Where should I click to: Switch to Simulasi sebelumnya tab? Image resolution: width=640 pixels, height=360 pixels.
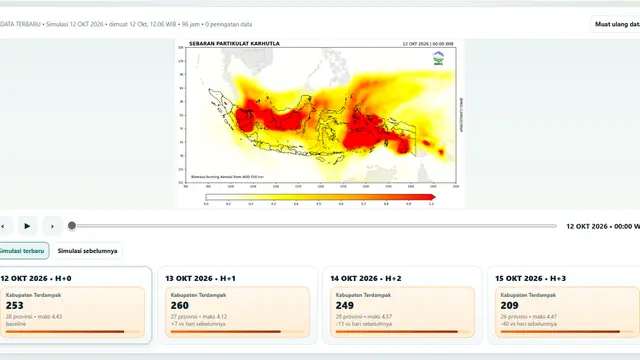(x=87, y=251)
